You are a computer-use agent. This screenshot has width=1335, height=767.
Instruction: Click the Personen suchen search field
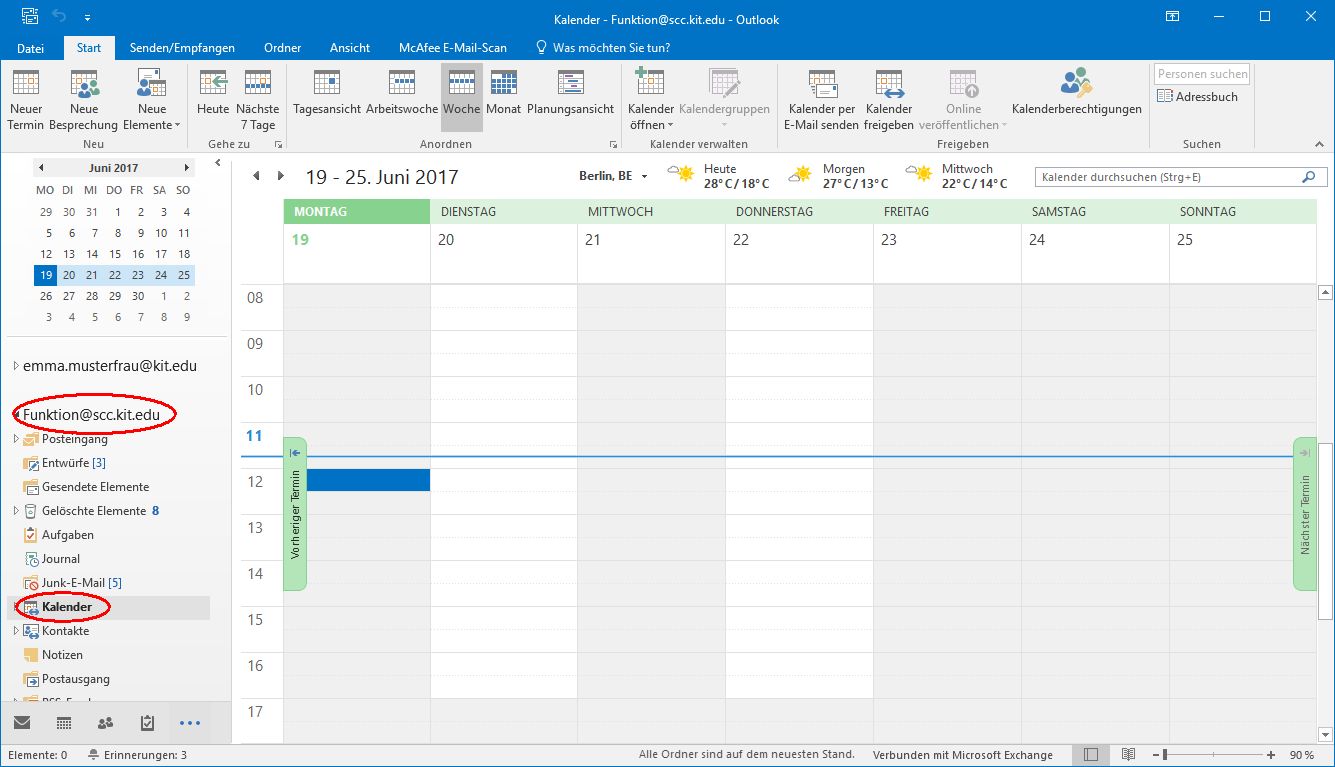(1202, 74)
